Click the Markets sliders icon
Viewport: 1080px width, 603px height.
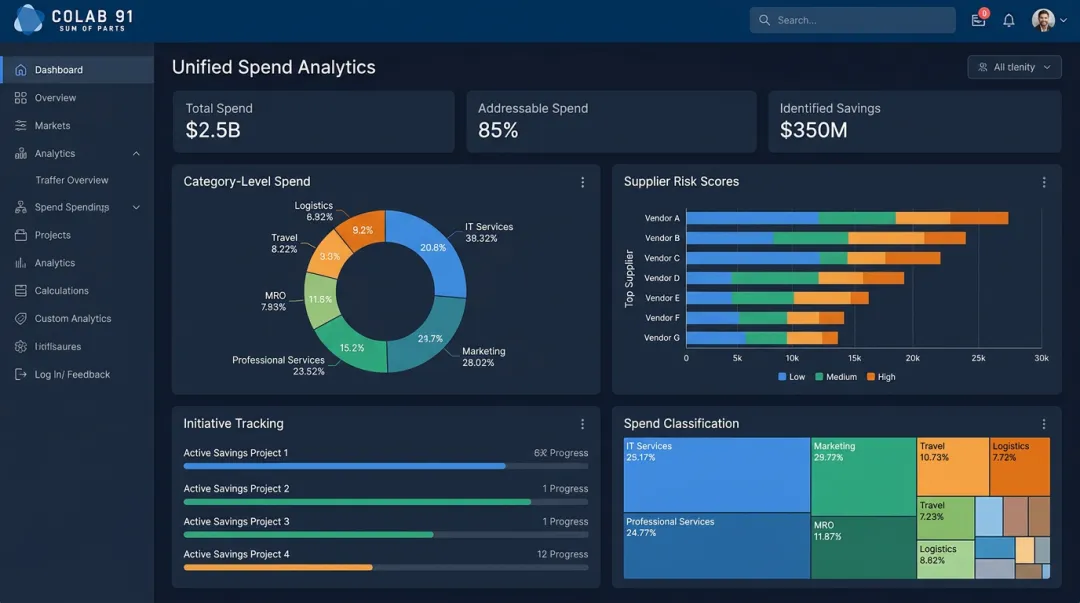click(x=21, y=125)
